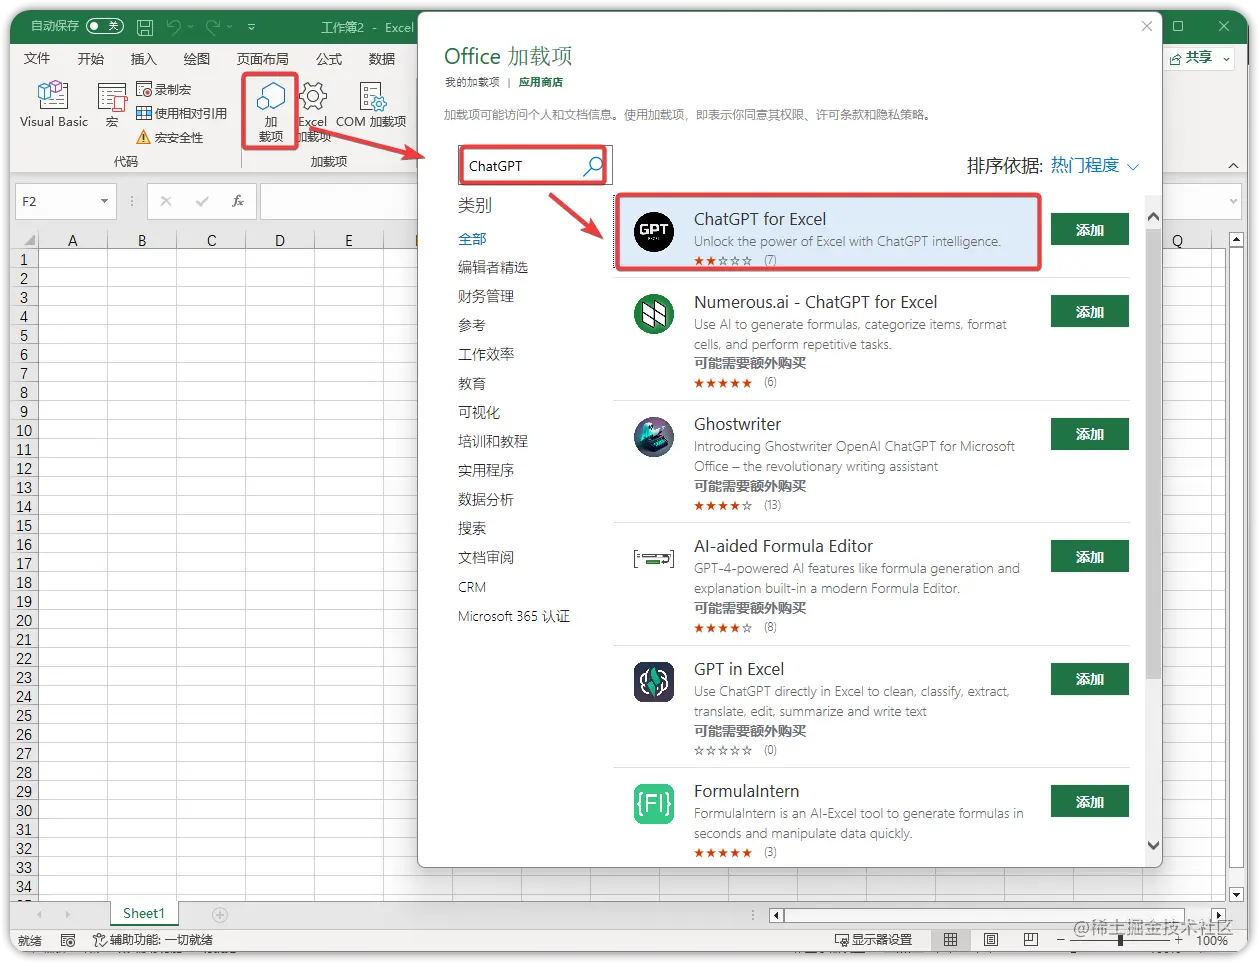Viewport: 1259px width, 963px height.
Task: Select the 工作效率 category
Action: (486, 354)
